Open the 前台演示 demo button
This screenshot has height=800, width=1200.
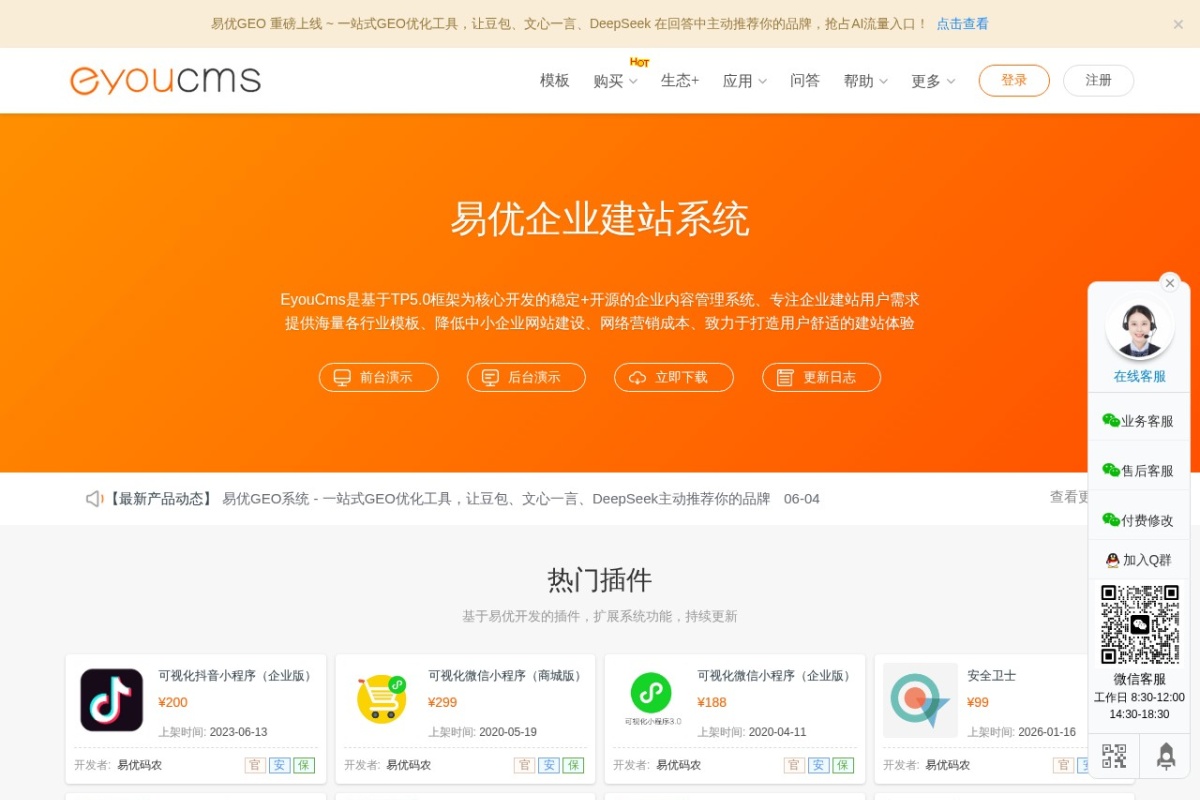pyautogui.click(x=379, y=377)
